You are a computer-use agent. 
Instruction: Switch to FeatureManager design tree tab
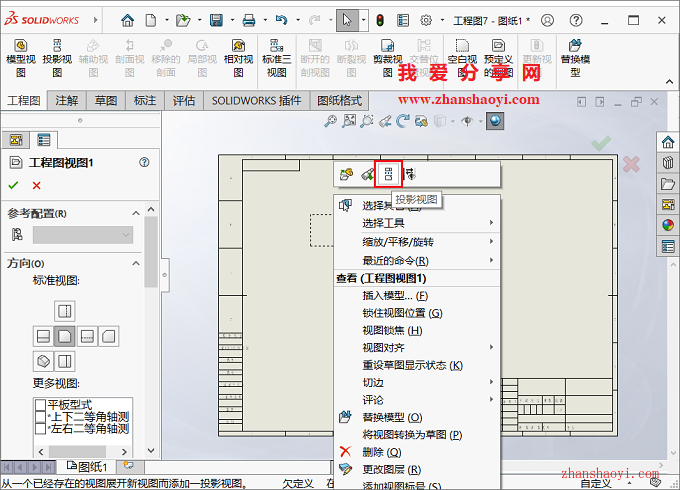pyautogui.click(x=16, y=140)
